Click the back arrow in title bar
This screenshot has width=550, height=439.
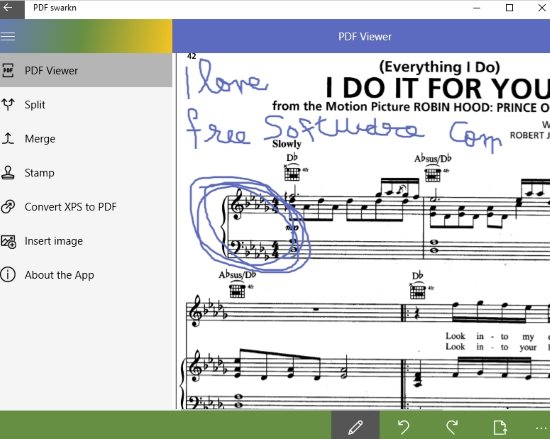coord(8,8)
